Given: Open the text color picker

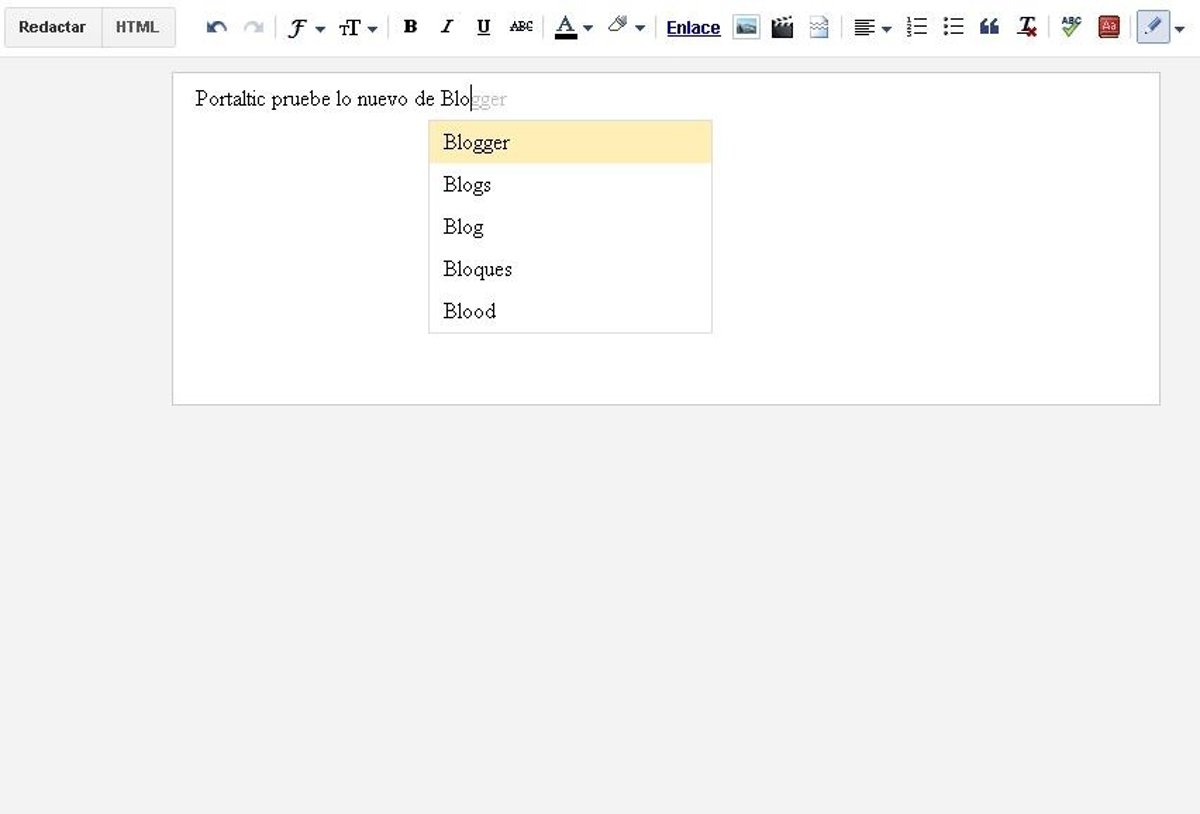Looking at the screenshot, I should [x=573, y=28].
